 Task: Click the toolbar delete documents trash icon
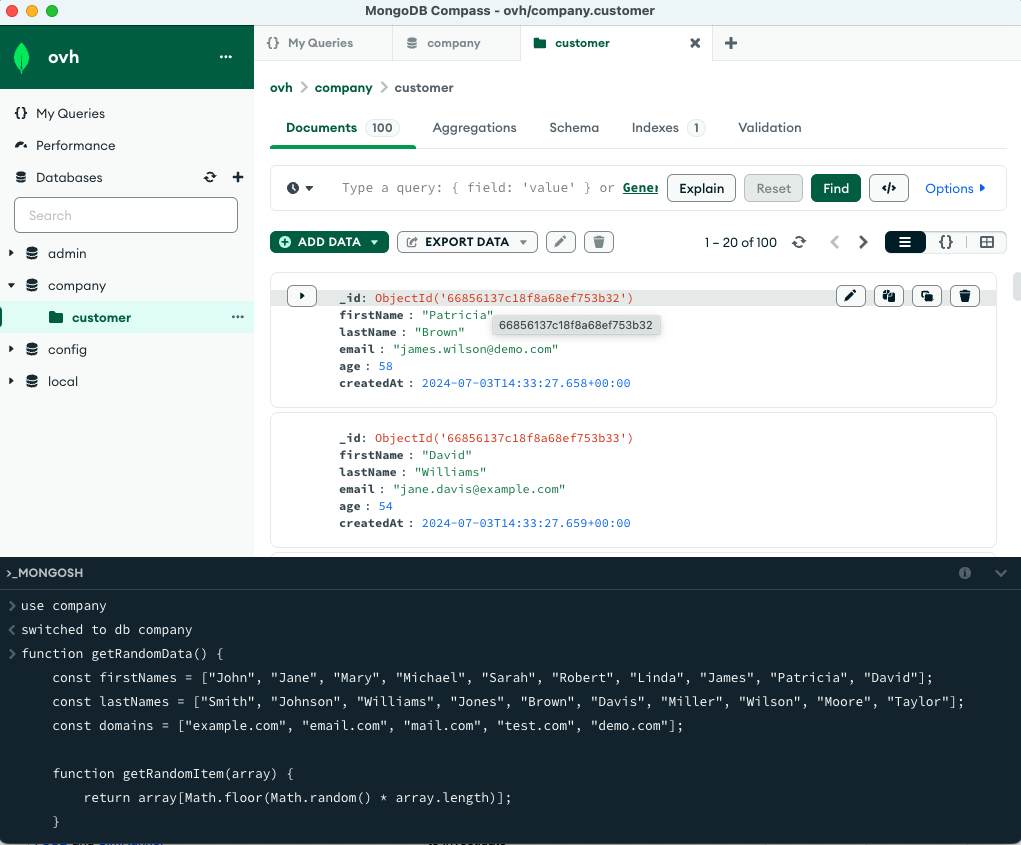click(599, 242)
